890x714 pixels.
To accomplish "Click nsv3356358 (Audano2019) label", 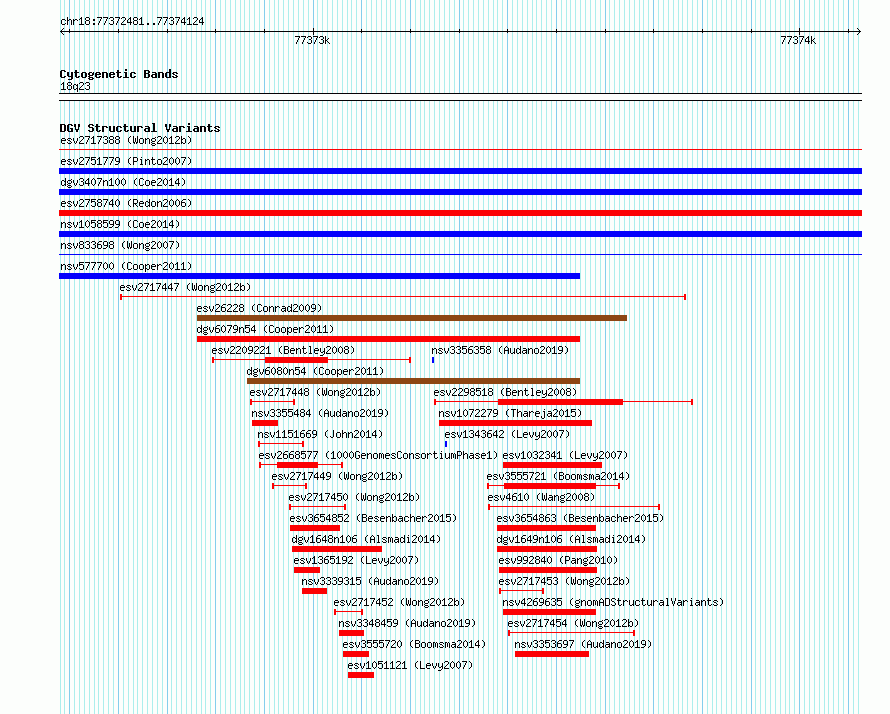I will coord(500,350).
